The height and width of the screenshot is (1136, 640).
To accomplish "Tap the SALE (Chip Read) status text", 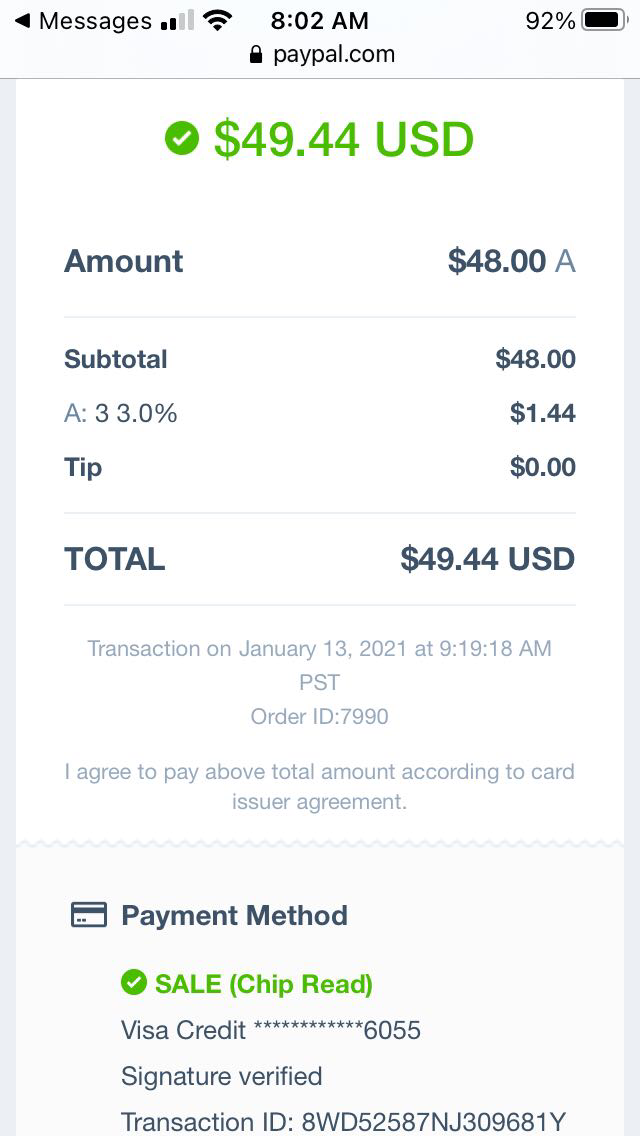I will (264, 984).
